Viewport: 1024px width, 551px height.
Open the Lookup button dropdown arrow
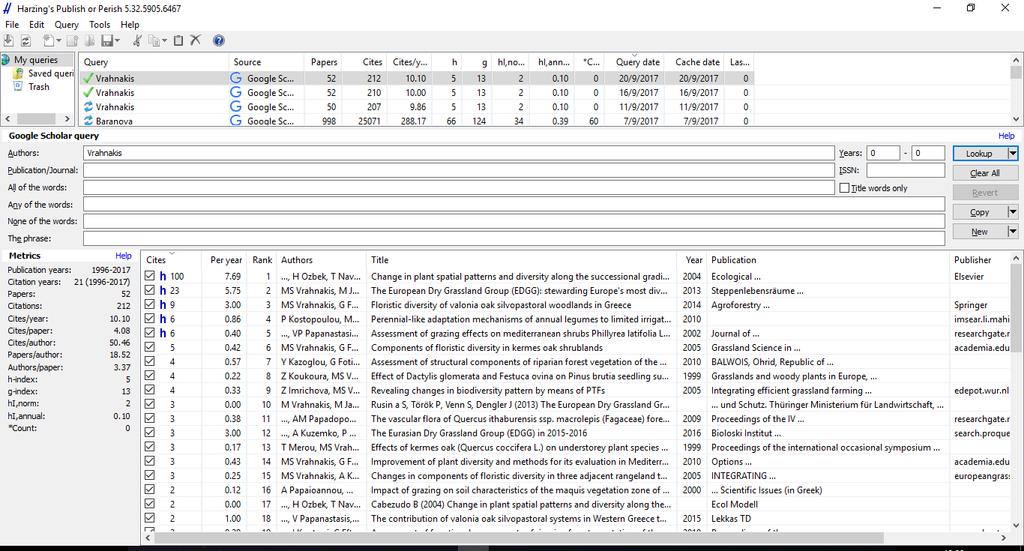[1012, 153]
